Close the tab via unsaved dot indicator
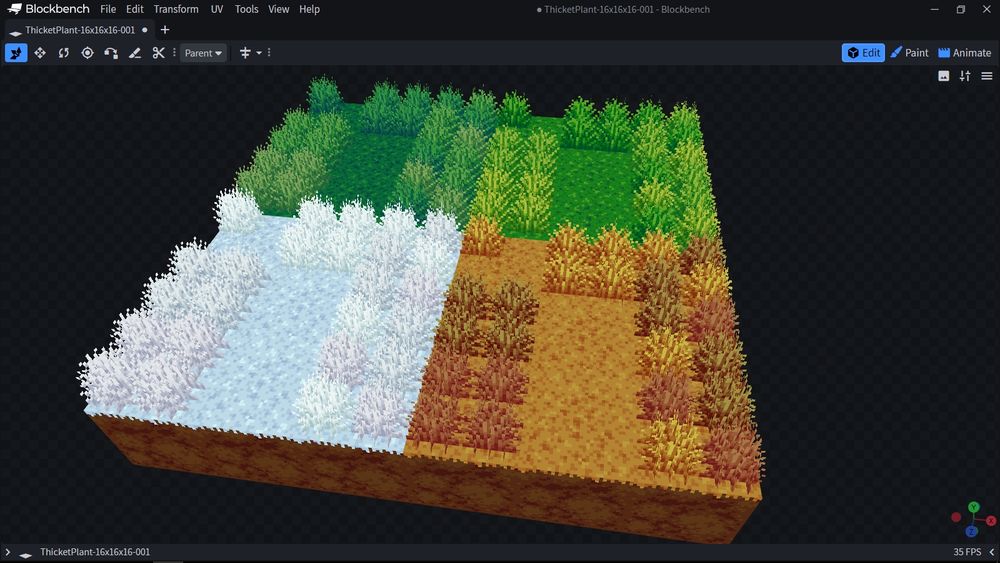Image resolution: width=1000 pixels, height=563 pixels. tap(145, 30)
